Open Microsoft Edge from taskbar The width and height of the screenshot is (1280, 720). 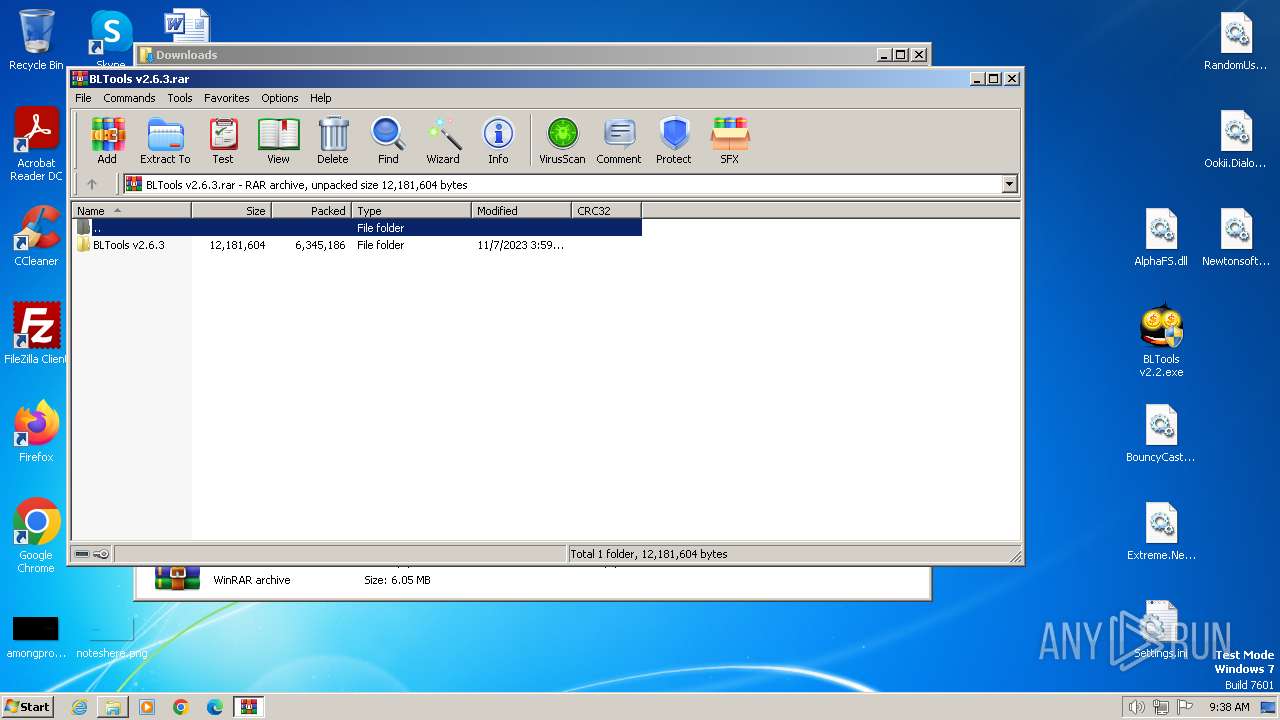coord(215,707)
